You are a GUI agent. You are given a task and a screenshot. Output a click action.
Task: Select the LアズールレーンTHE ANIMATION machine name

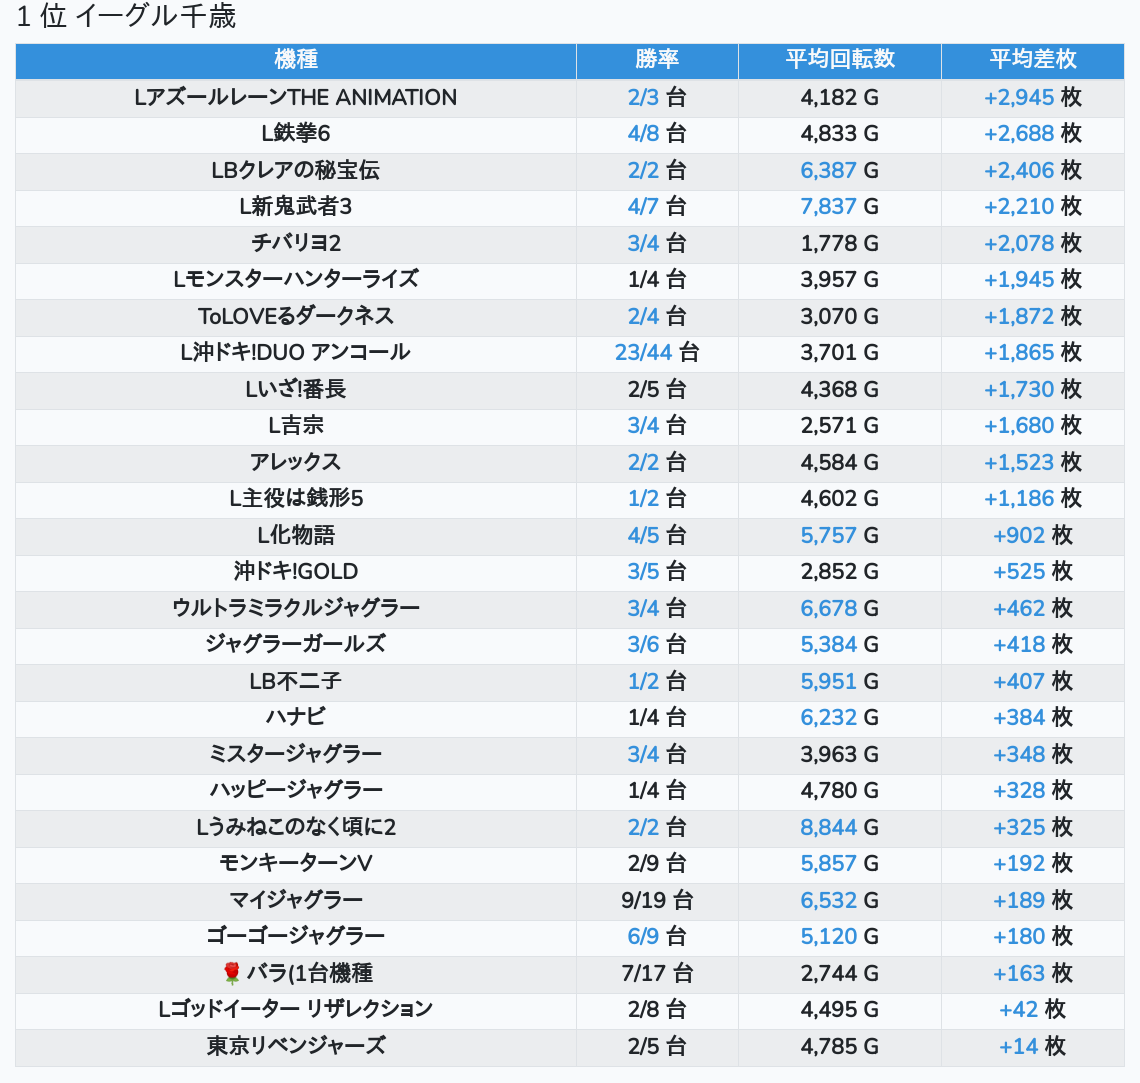point(296,97)
